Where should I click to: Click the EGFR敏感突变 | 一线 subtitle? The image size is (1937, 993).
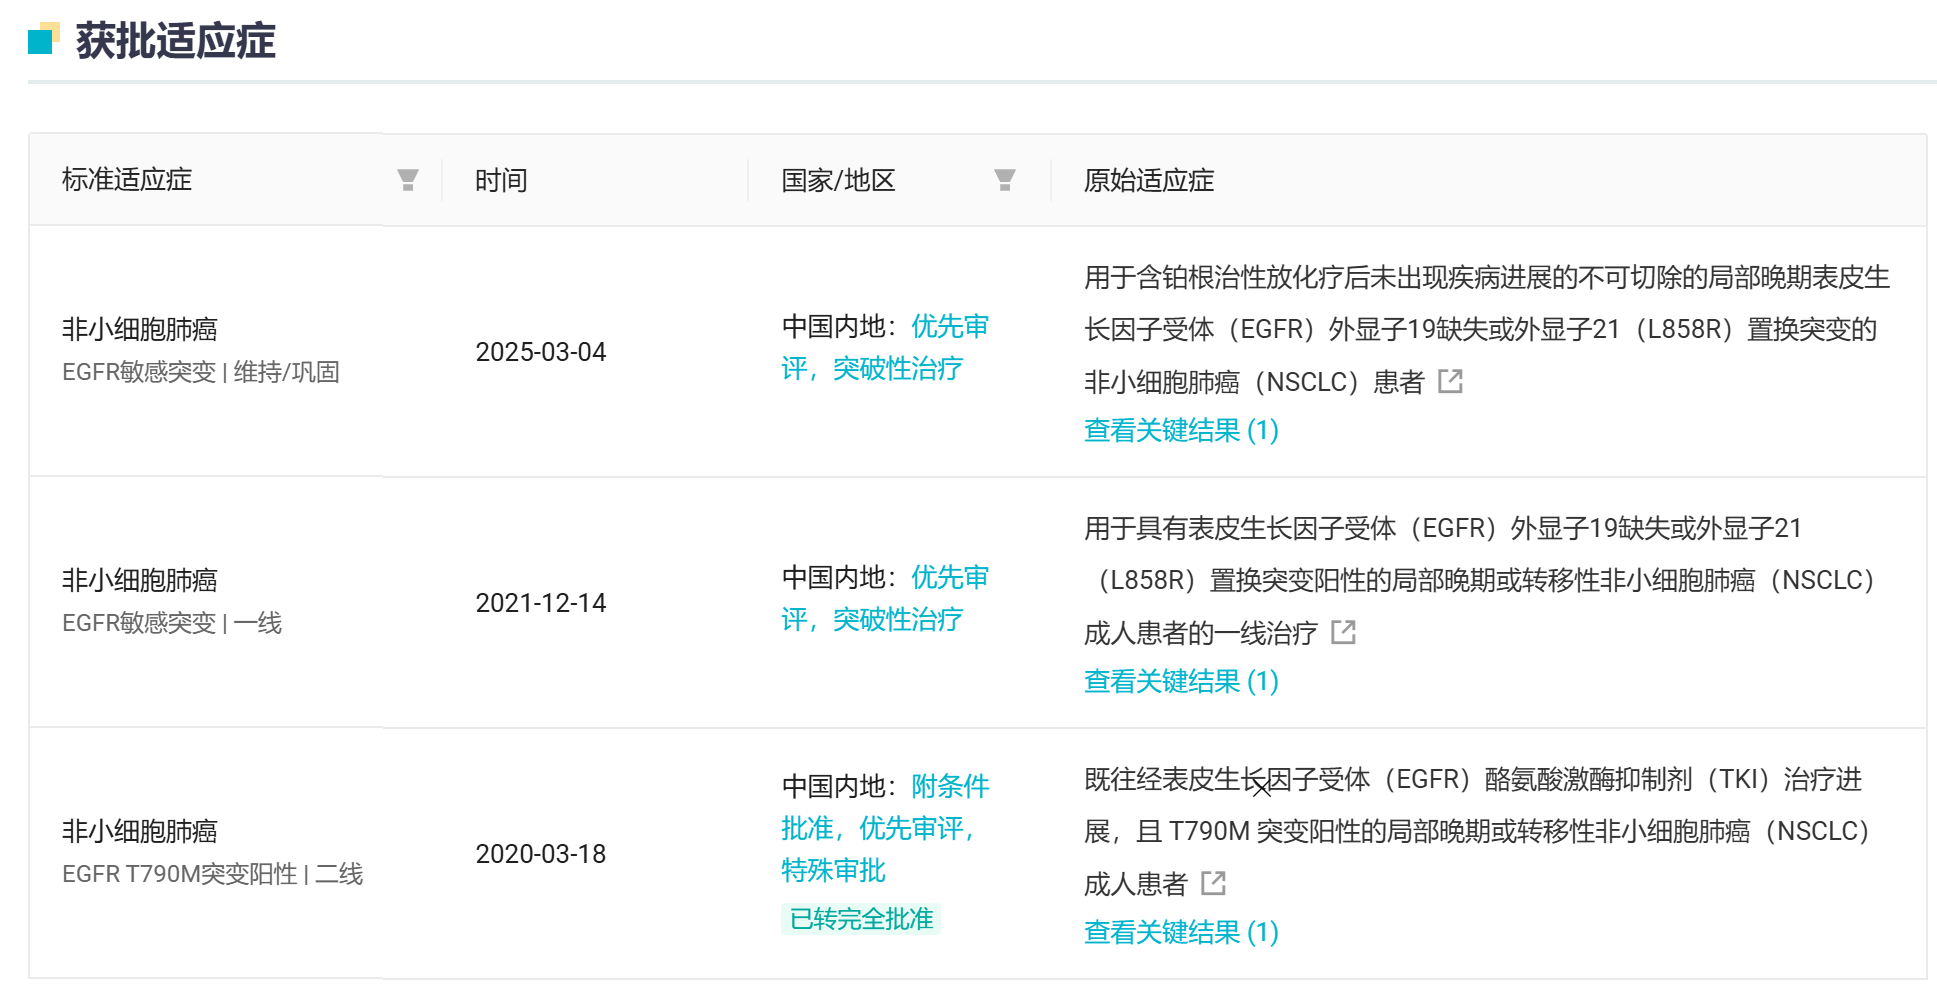[x=172, y=623]
